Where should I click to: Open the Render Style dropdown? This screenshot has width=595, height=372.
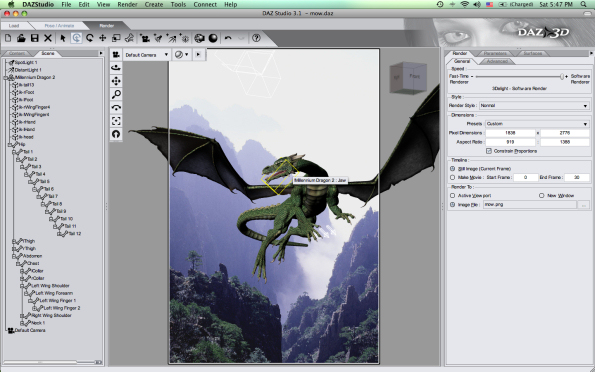(534, 105)
